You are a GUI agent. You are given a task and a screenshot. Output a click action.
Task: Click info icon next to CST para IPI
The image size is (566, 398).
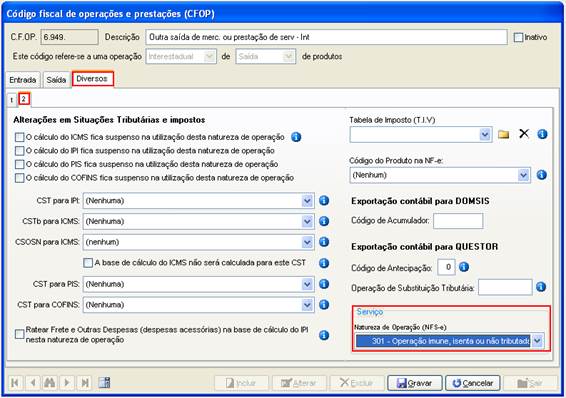click(x=324, y=200)
